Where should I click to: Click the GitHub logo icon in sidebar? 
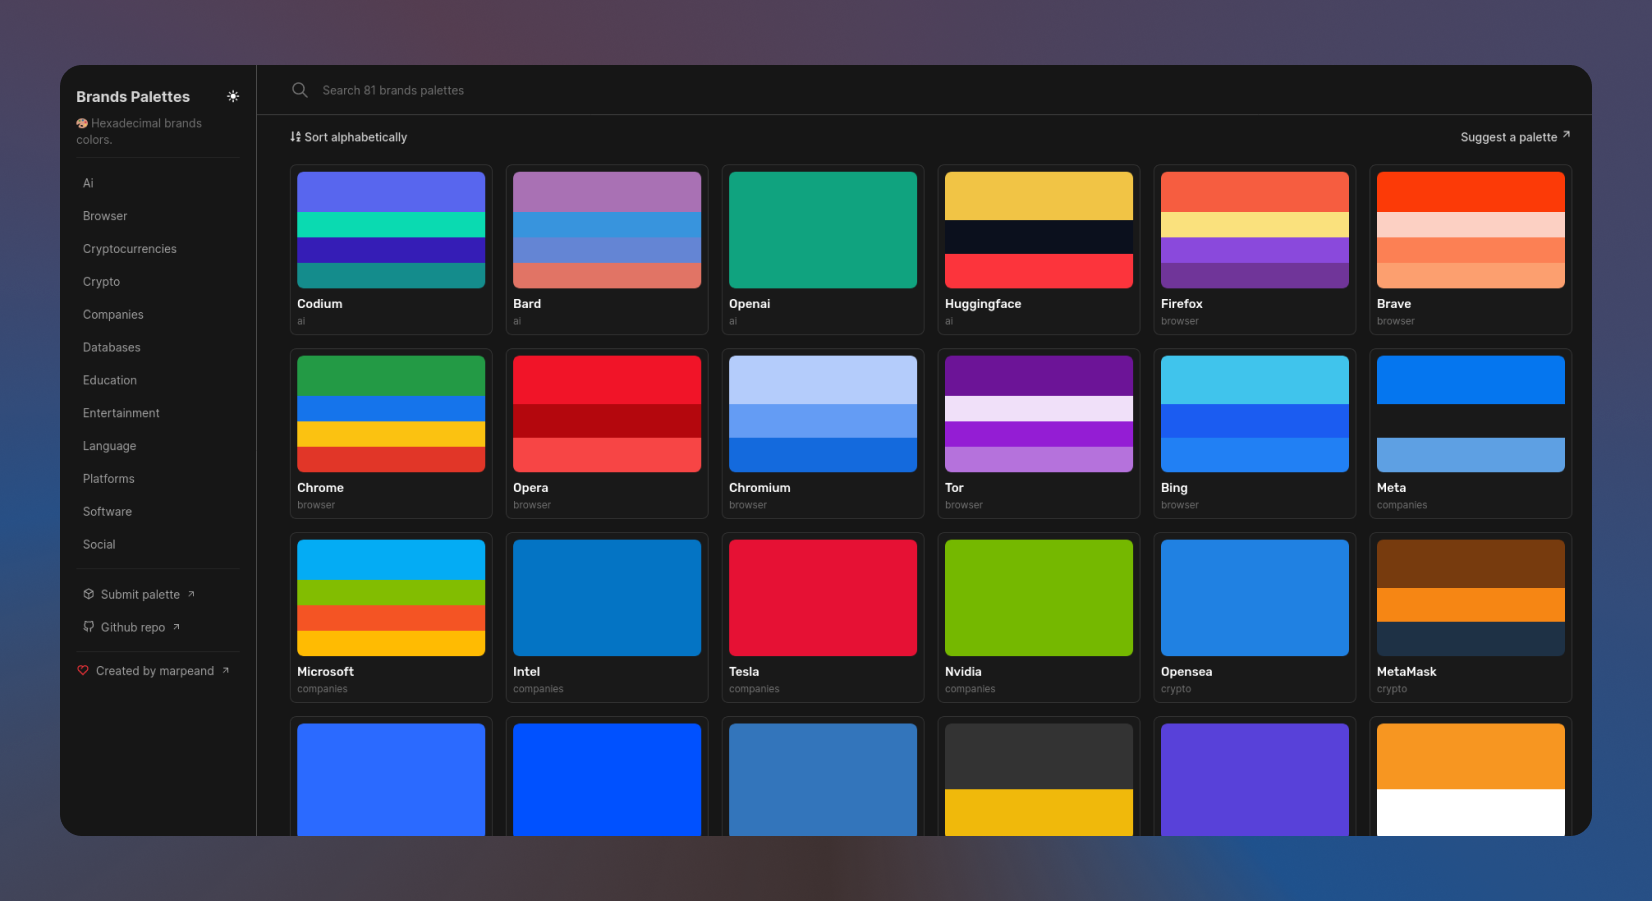(88, 627)
